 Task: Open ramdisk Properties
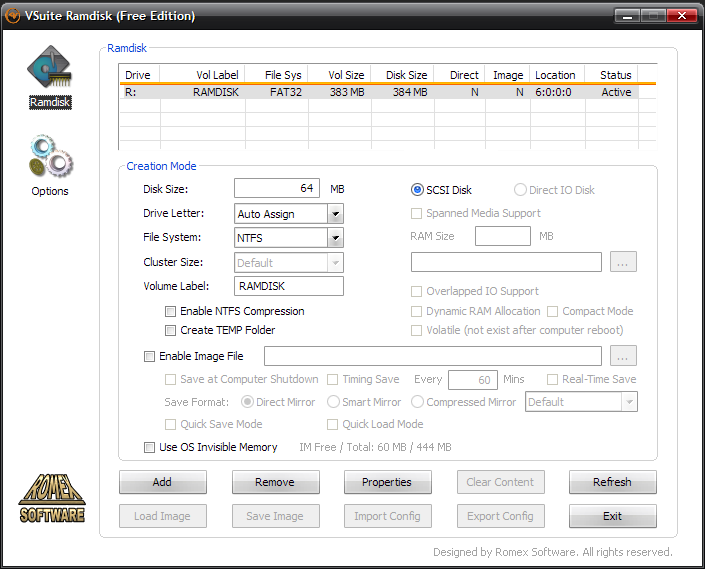point(388,482)
